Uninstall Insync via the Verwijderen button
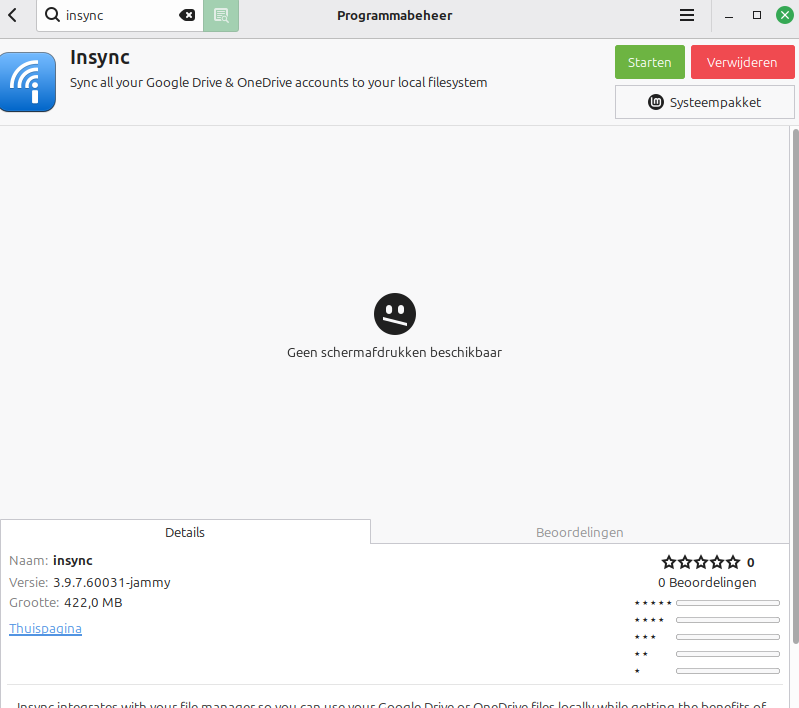The image size is (799, 708). (x=742, y=62)
